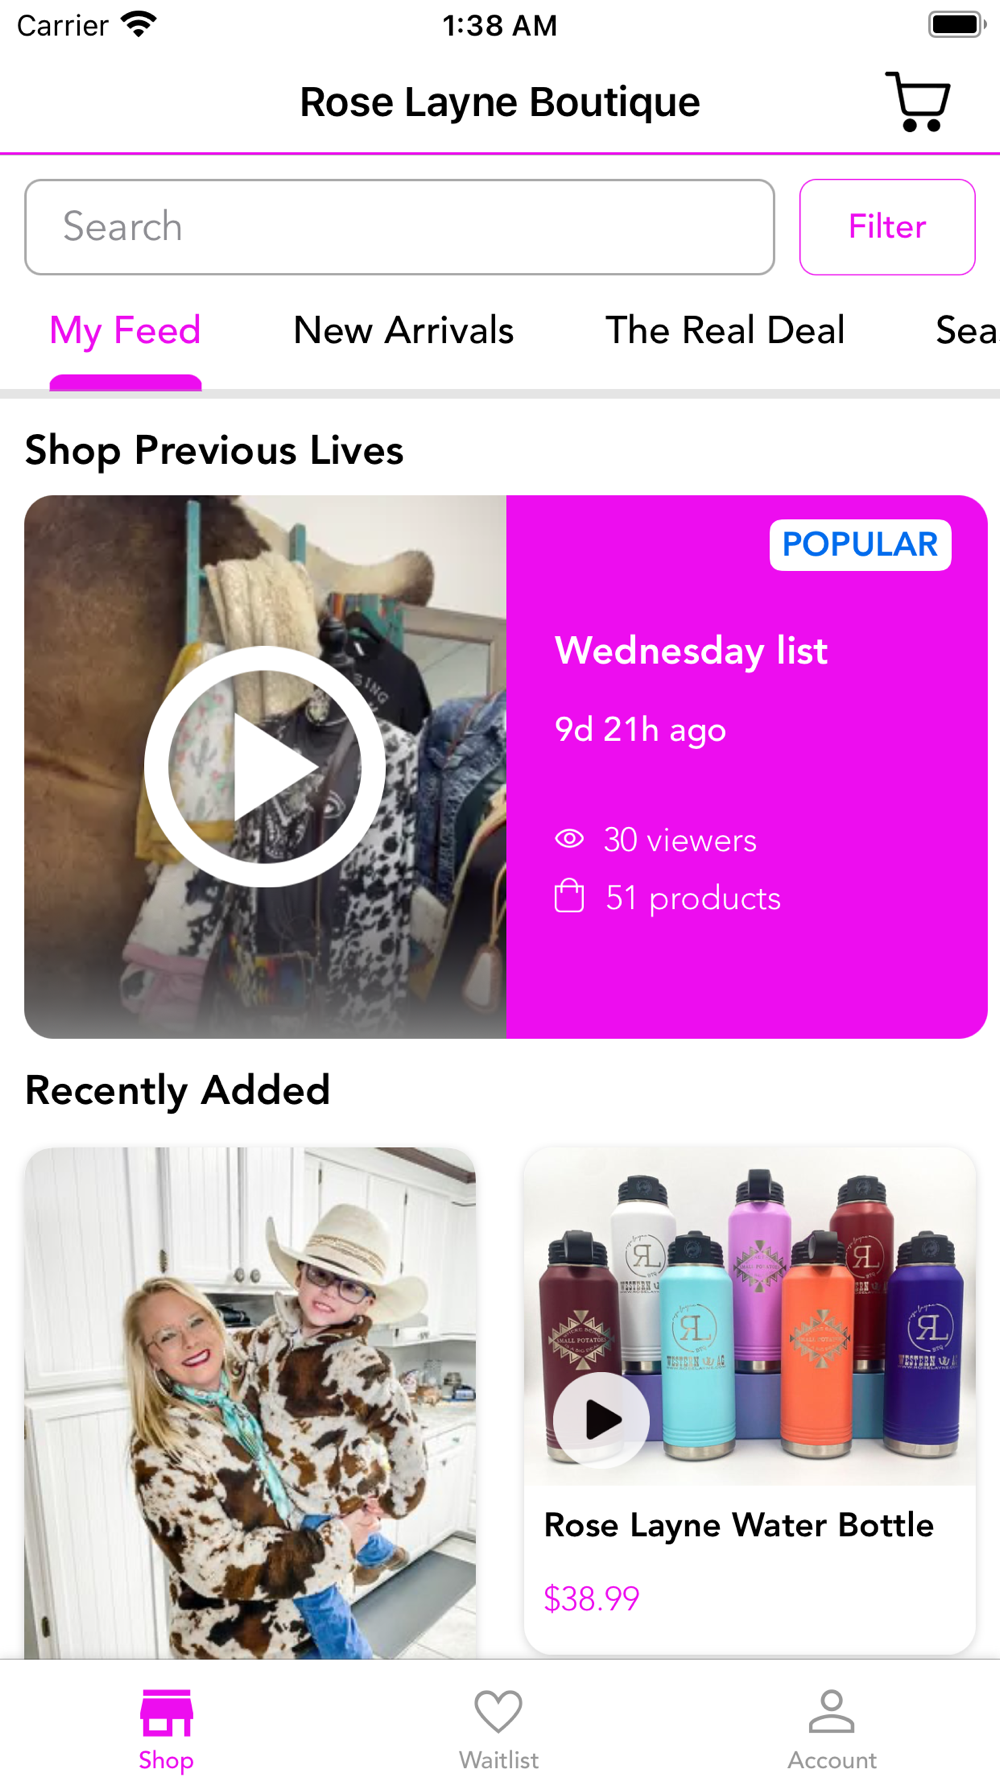1000x1778 pixels.
Task: Open Rose Layne Water Bottle product title
Action: point(739,1525)
